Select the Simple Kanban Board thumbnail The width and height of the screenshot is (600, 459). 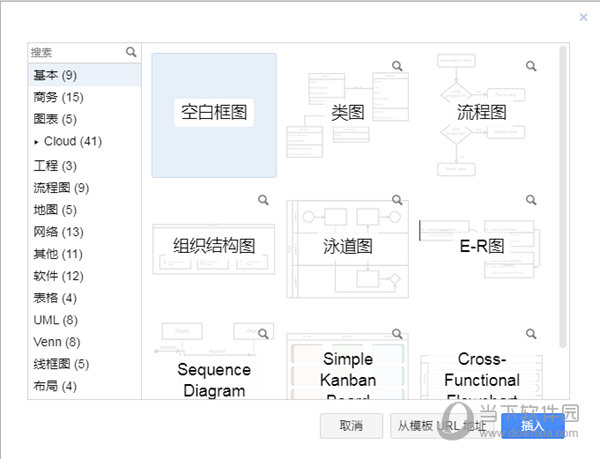(347, 360)
